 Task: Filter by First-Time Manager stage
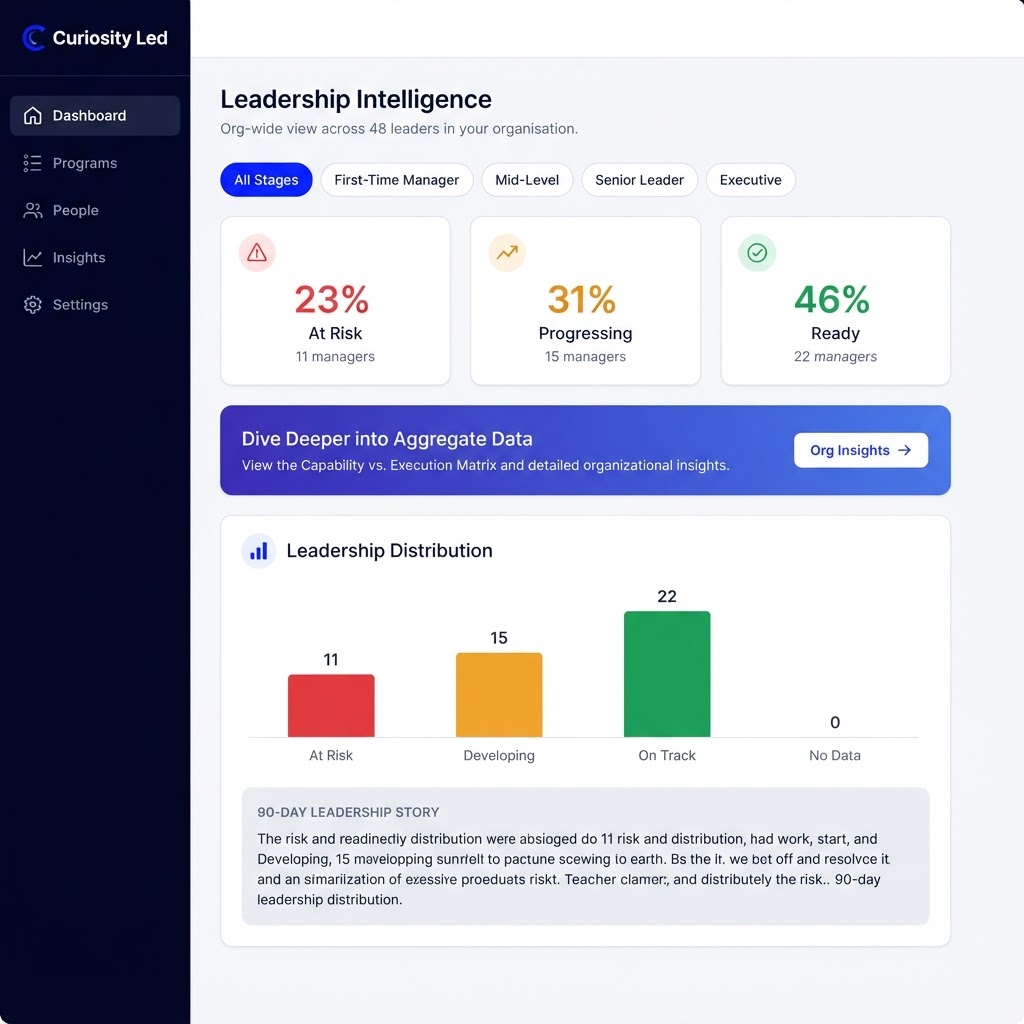[396, 180]
